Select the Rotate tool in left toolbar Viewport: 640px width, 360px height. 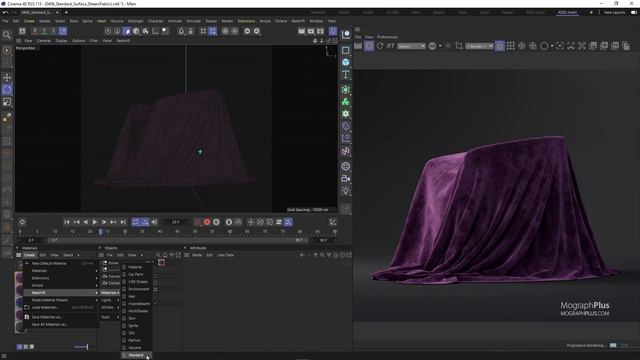[7, 89]
